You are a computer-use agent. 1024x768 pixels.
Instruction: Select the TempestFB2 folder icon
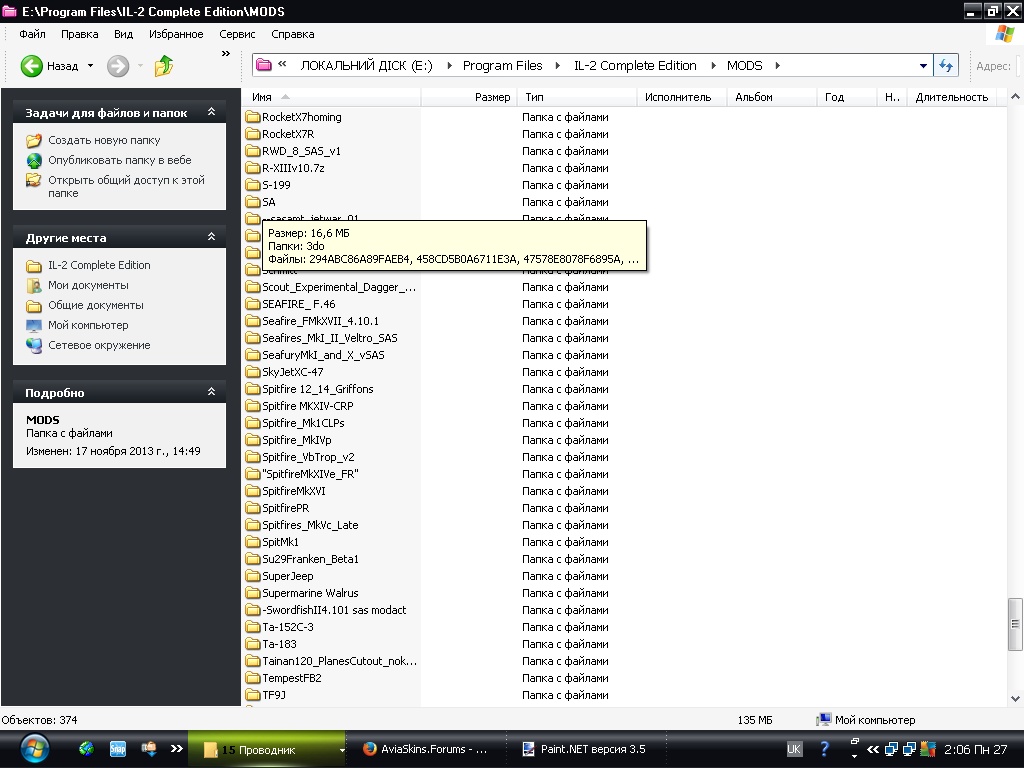pyautogui.click(x=253, y=677)
